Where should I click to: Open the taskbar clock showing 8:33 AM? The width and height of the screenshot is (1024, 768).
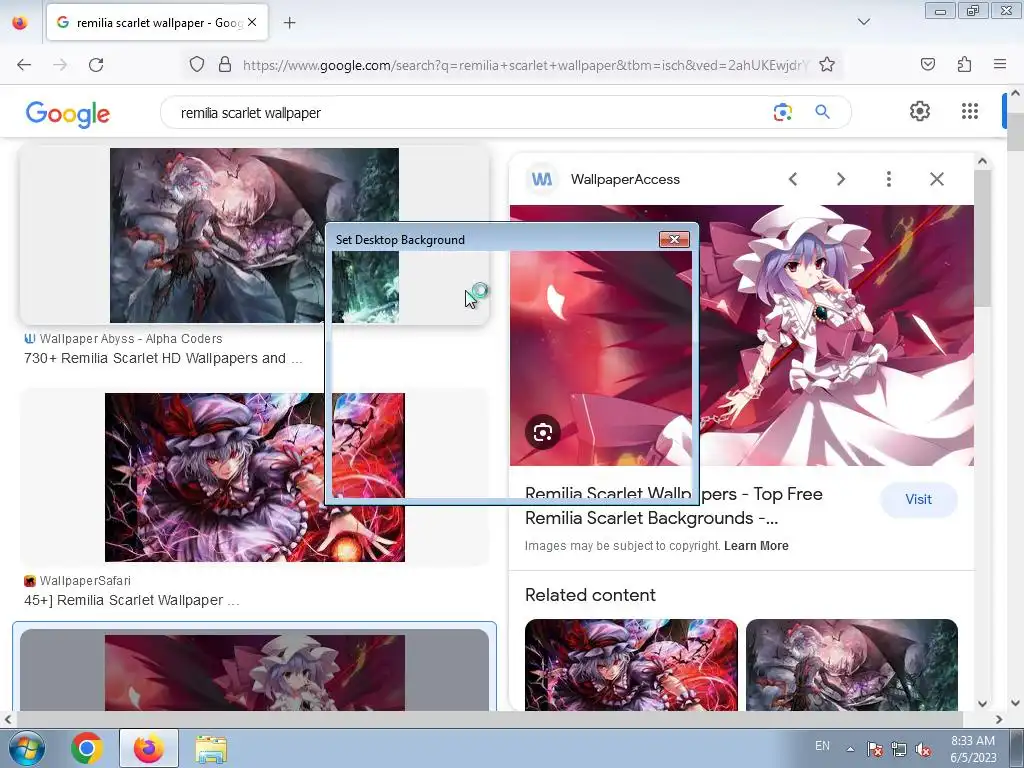coord(973,749)
